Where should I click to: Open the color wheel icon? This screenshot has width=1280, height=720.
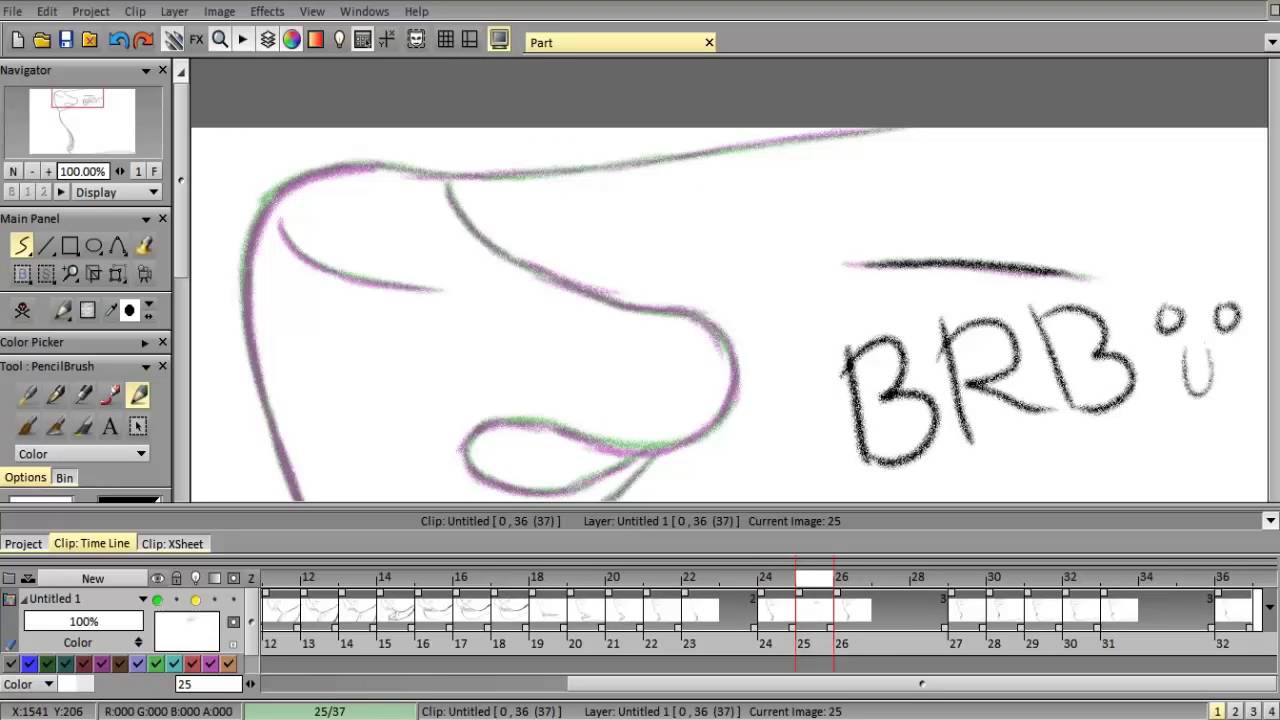click(292, 40)
